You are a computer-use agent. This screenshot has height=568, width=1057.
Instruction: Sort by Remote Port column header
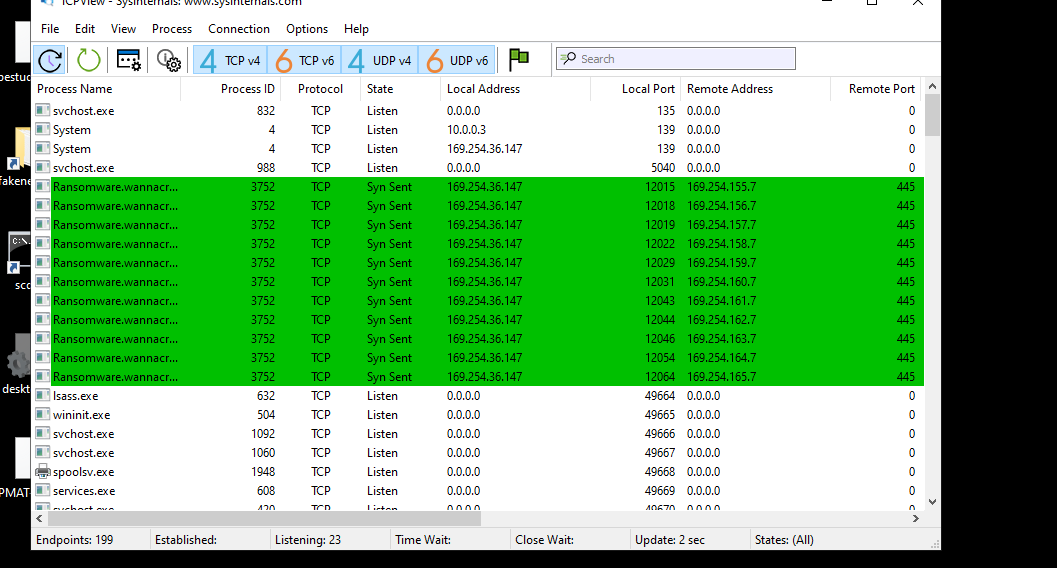tap(877, 89)
